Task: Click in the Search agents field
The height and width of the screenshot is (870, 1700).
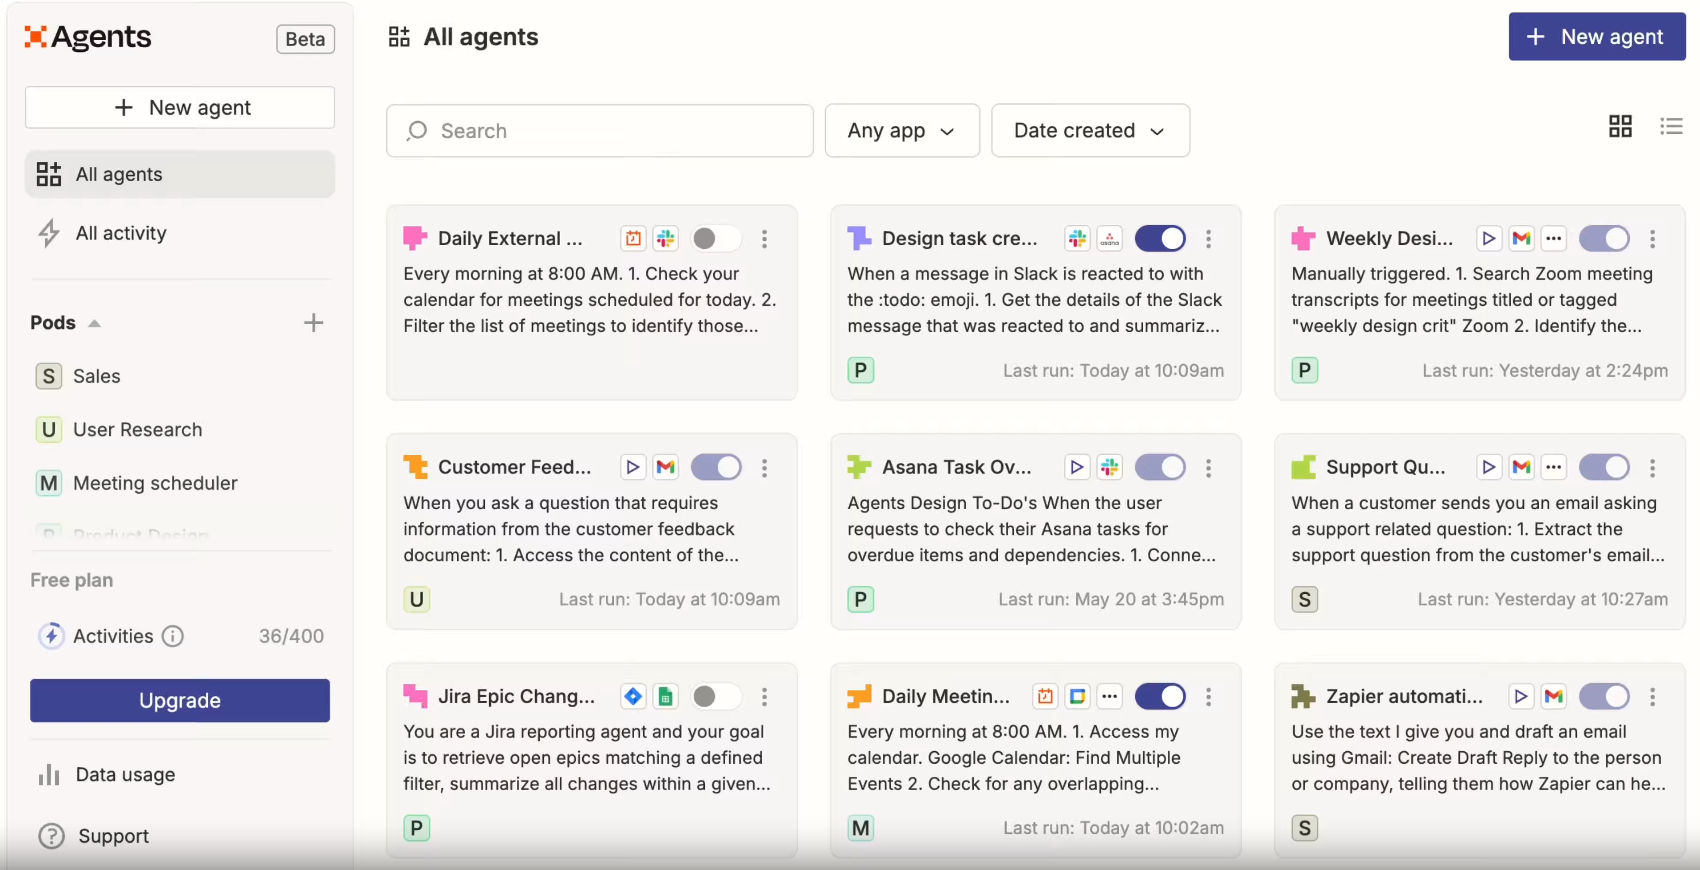Action: (x=600, y=131)
